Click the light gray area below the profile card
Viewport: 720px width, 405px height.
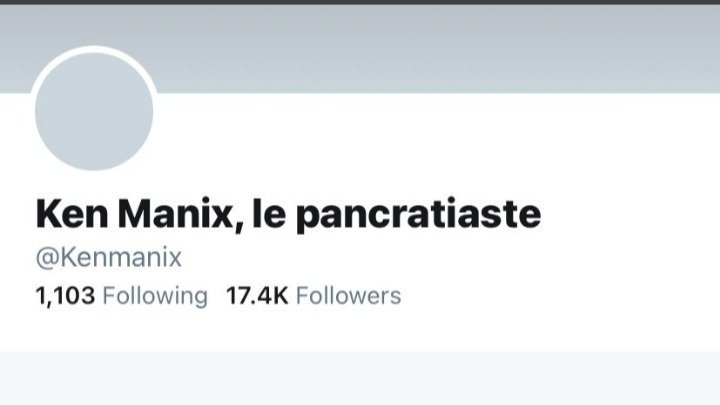[360, 378]
